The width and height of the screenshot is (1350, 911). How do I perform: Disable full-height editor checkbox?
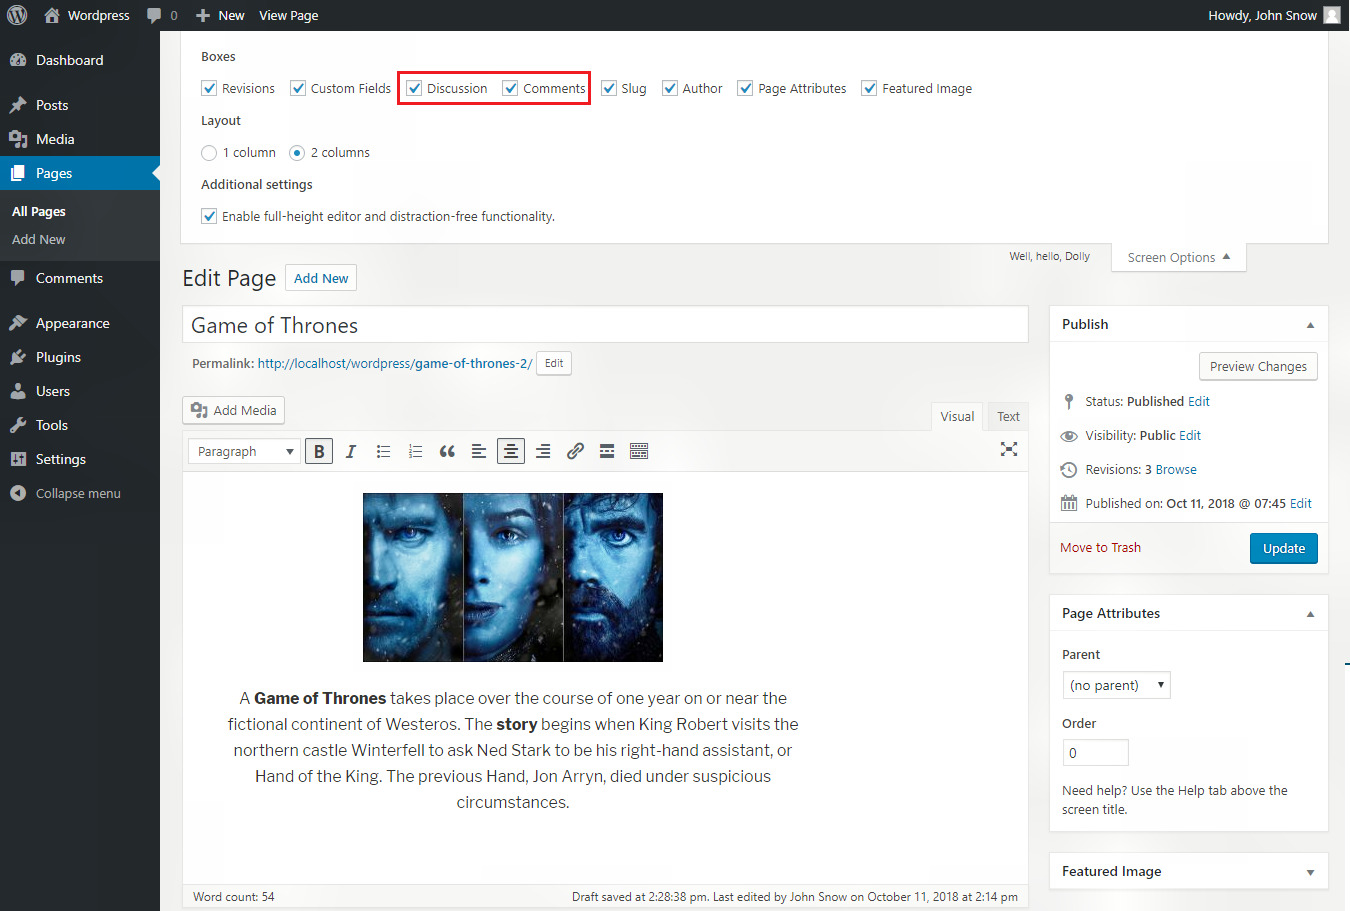(209, 216)
